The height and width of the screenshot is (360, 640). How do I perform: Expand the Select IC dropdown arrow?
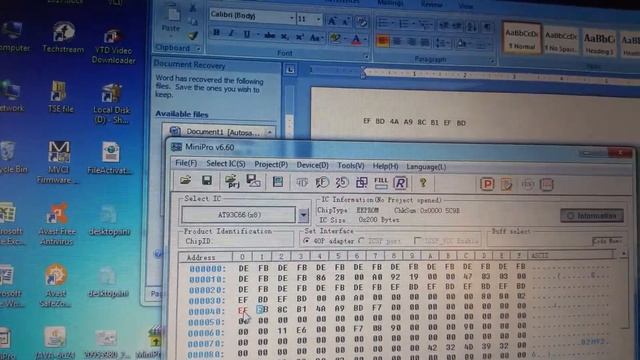(303, 215)
